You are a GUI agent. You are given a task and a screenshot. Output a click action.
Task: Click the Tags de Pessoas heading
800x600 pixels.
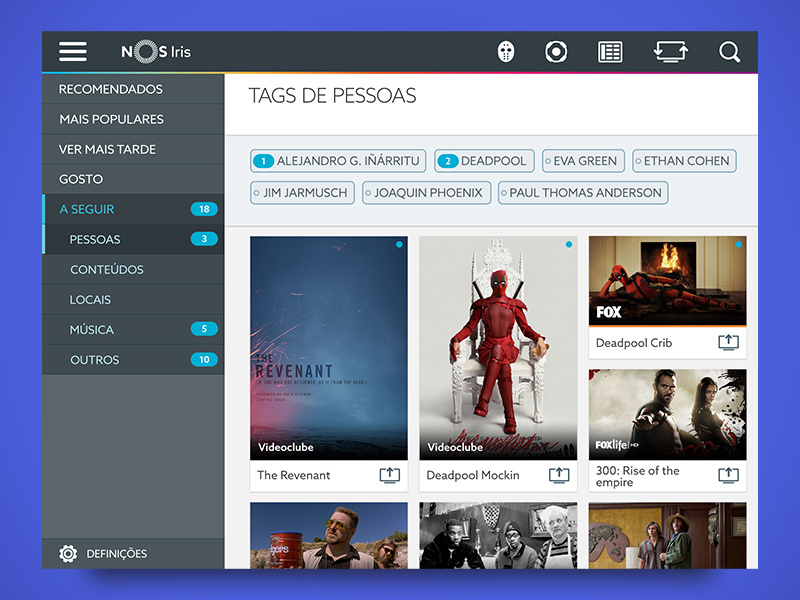[x=333, y=96]
